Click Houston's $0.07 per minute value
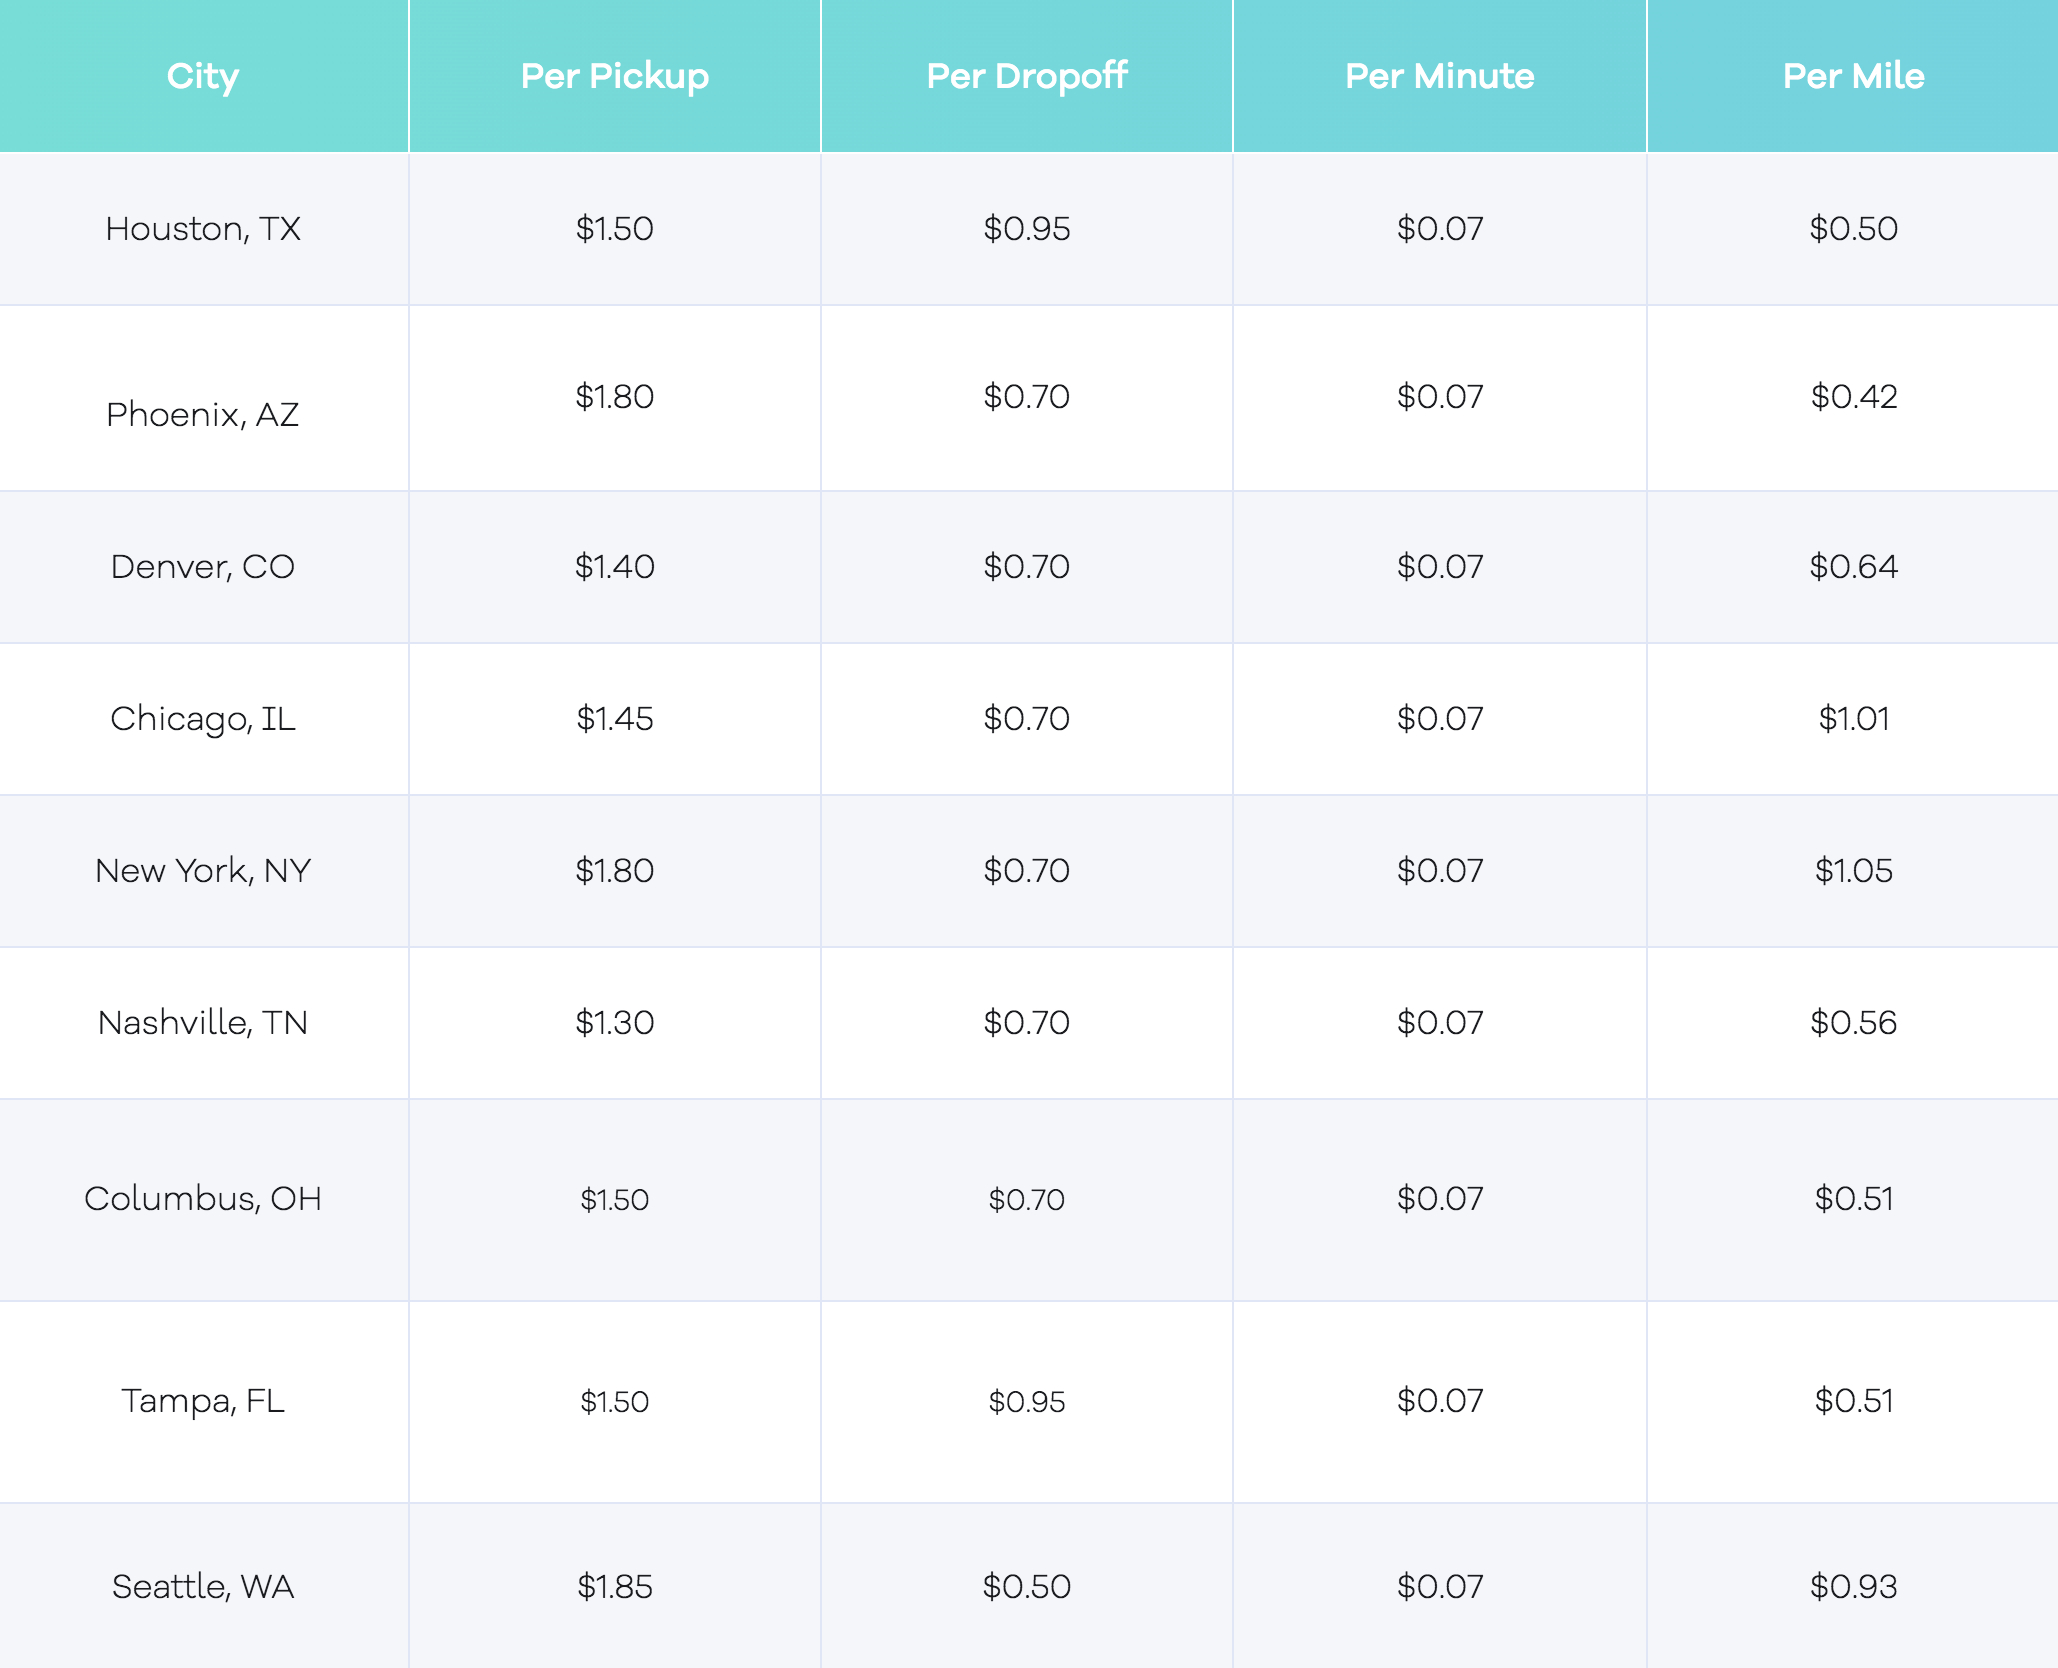2058x1668 pixels. coord(1440,229)
